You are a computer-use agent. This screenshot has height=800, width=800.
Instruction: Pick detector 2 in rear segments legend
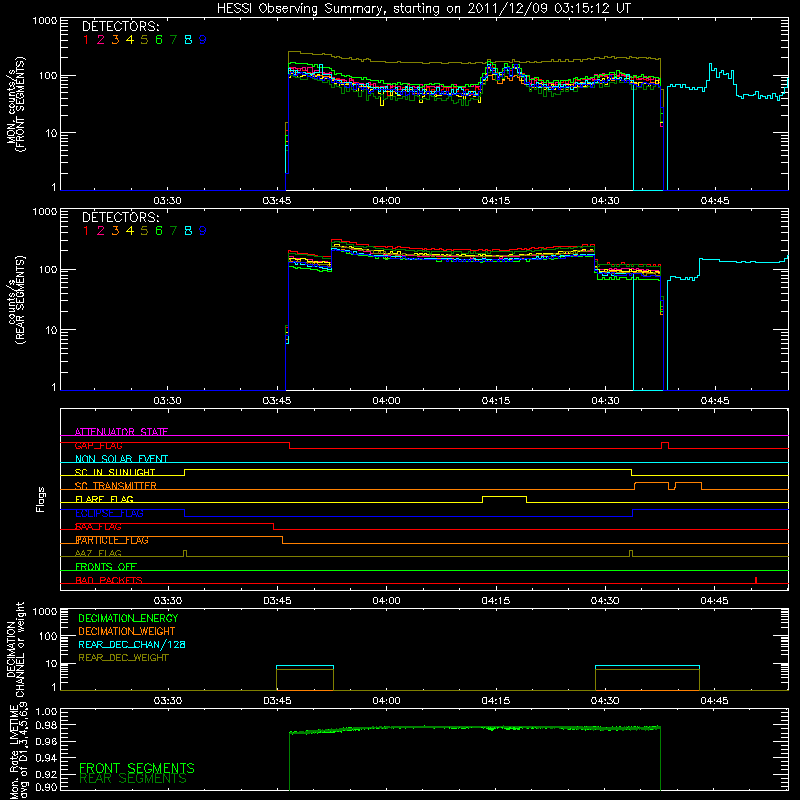coord(101,231)
